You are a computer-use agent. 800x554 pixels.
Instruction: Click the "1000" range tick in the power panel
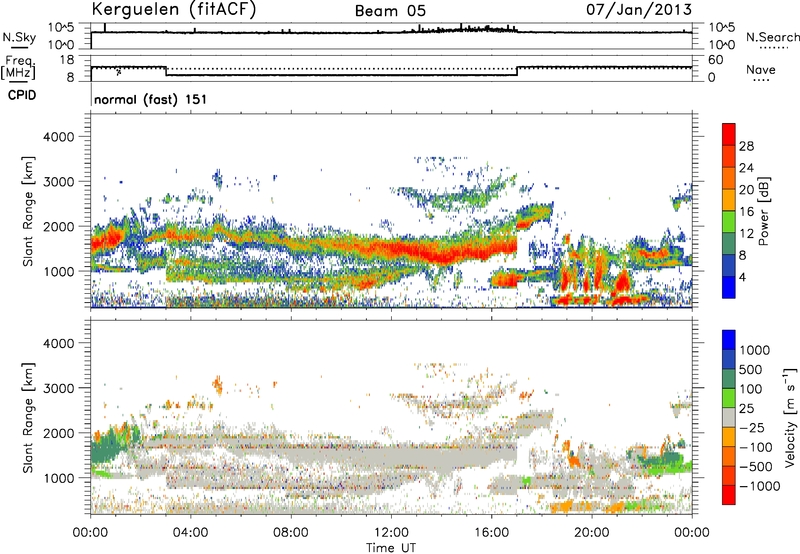[x=58, y=271]
